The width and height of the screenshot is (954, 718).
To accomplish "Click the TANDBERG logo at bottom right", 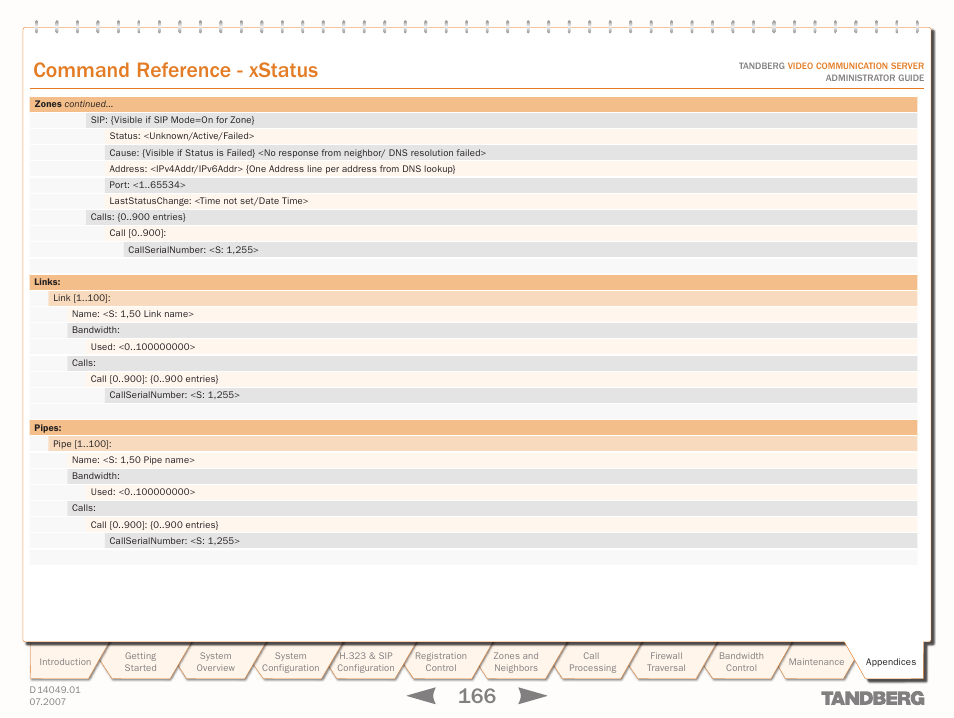I will coord(872,698).
